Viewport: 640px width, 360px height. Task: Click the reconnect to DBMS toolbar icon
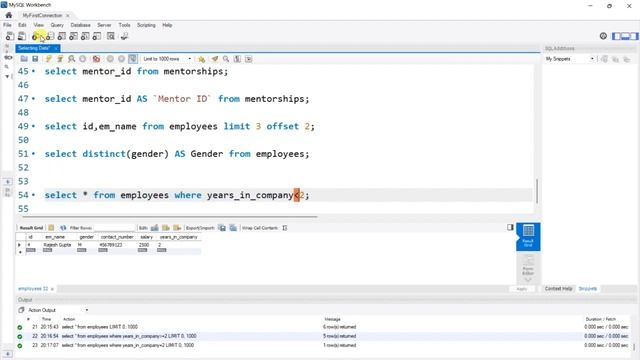point(124,37)
